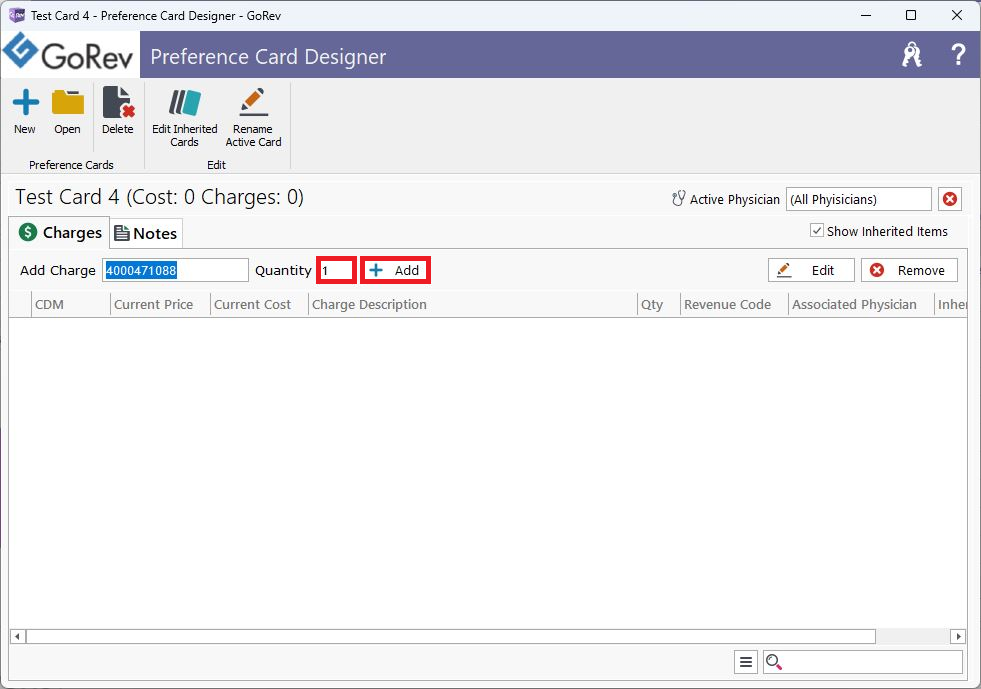The height and width of the screenshot is (689, 981).
Task: Click the app icon in title bar
Action: tap(16, 15)
